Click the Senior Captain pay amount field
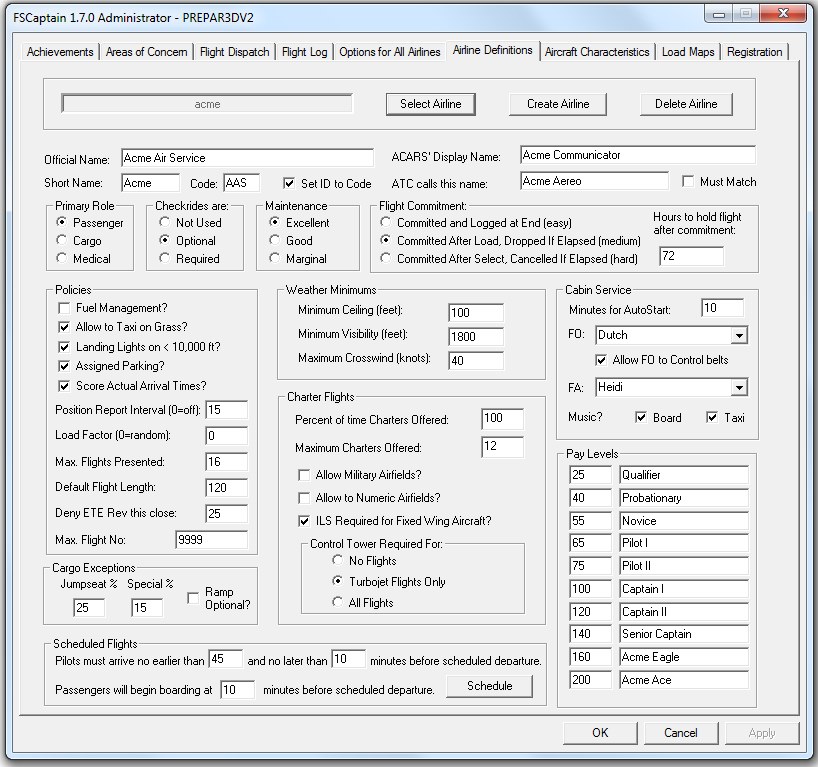818x767 pixels. (x=591, y=634)
